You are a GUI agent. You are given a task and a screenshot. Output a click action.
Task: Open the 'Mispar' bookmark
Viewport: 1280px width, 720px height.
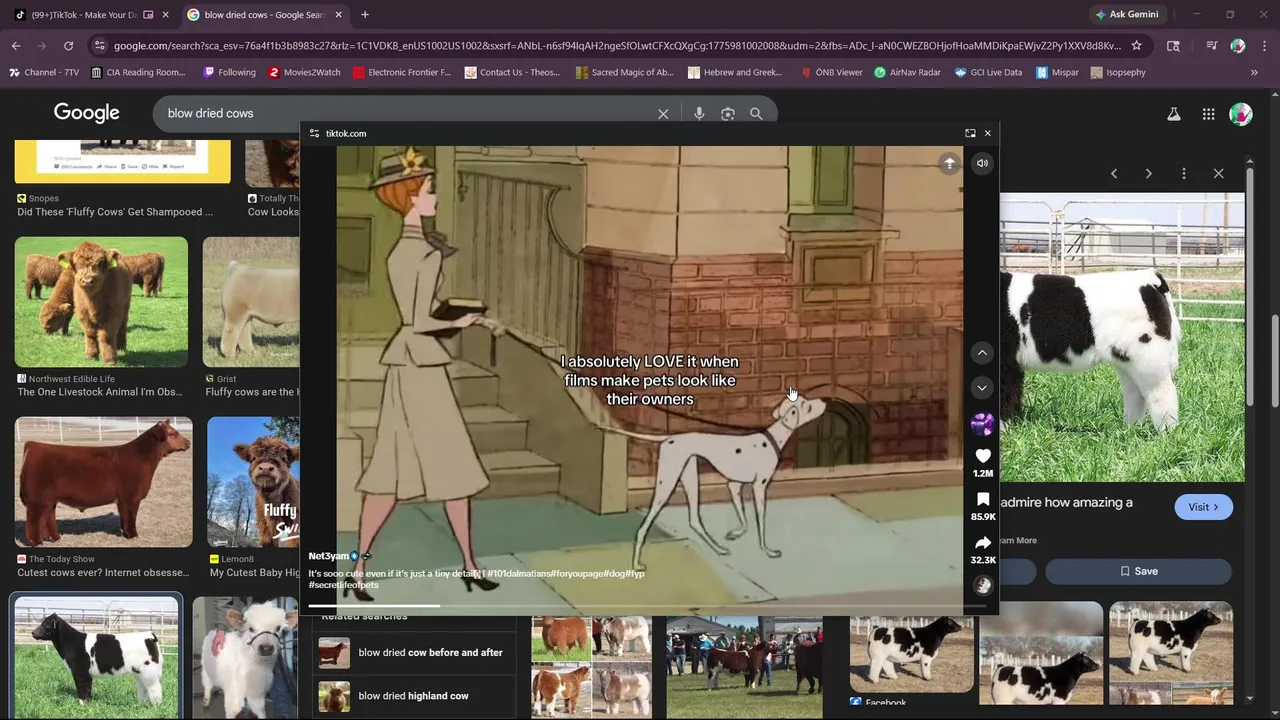(1057, 72)
